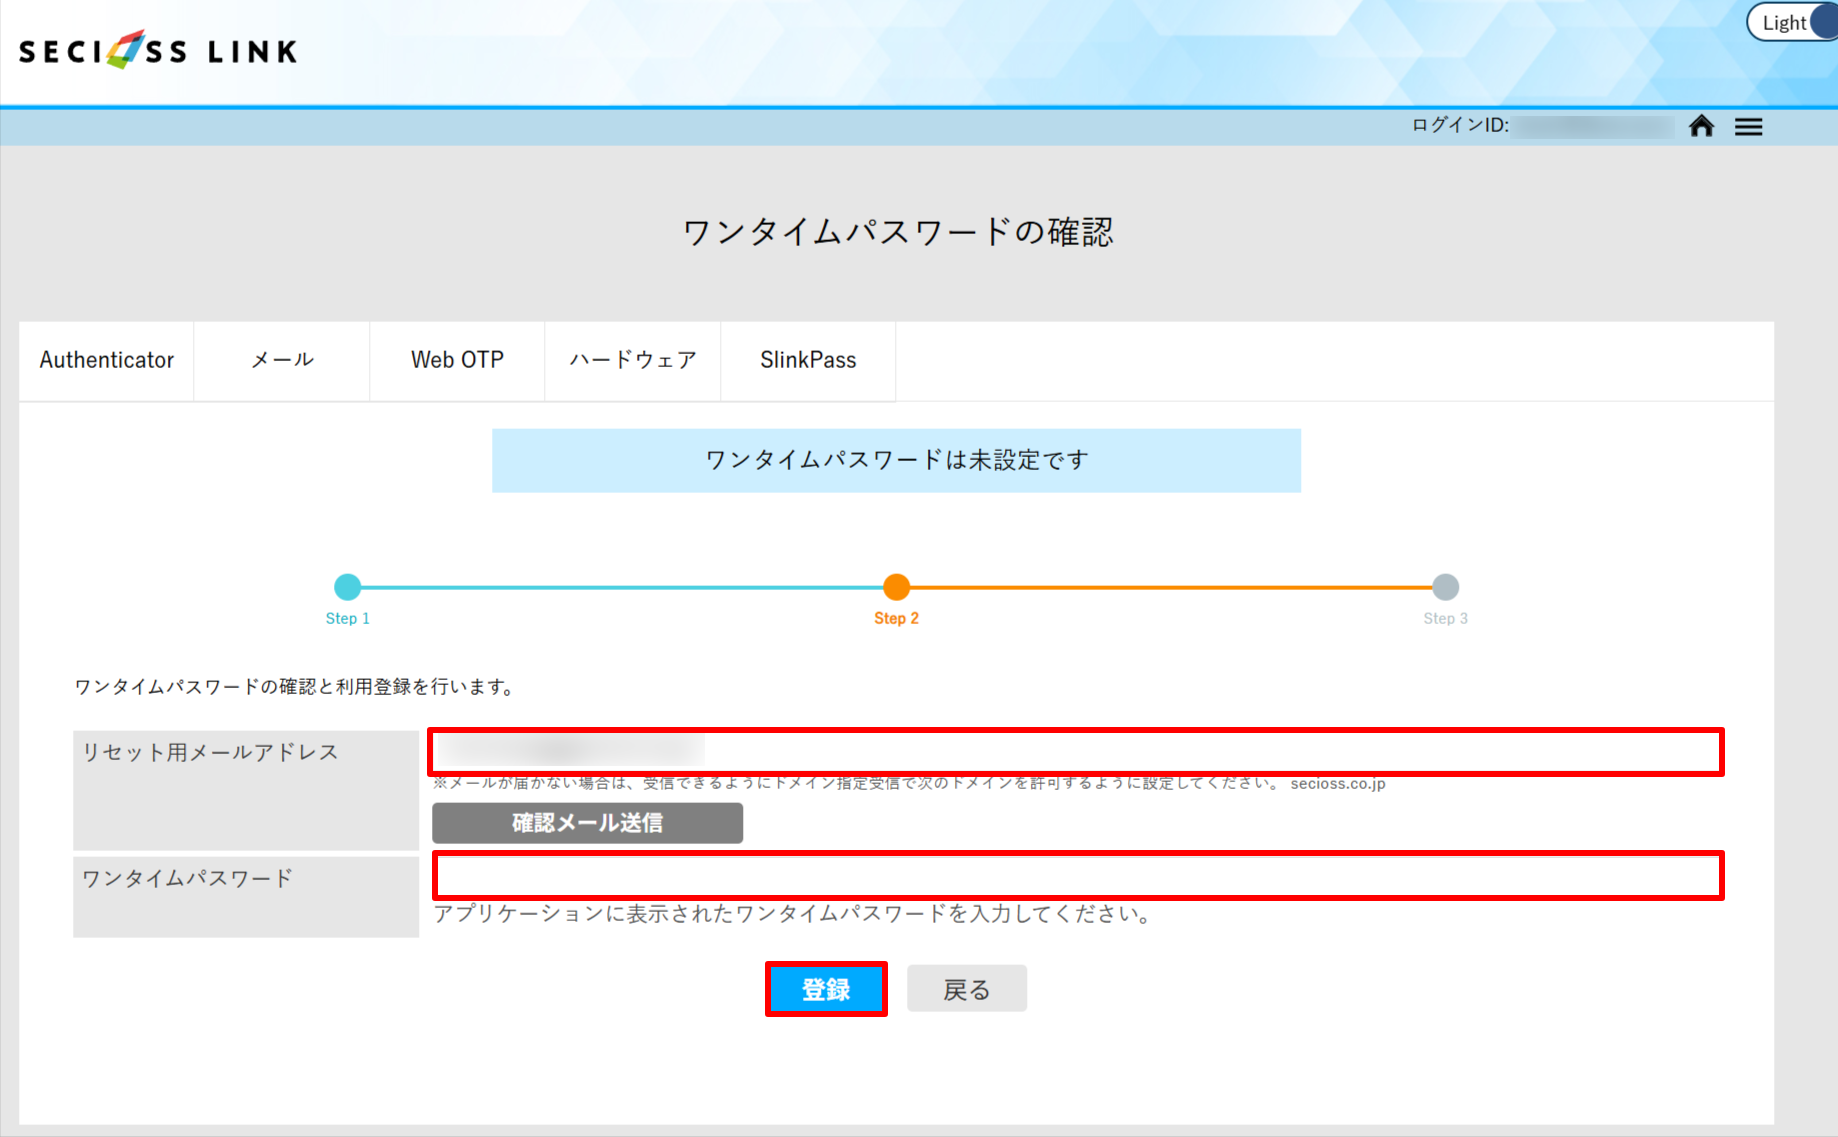Focus the ワンタイムパスワード input field
1838x1137 pixels.
tap(1078, 876)
